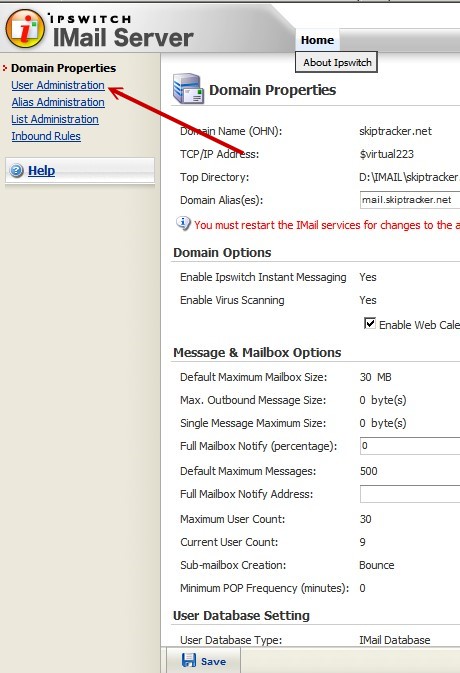Click the Save button label

[213, 661]
